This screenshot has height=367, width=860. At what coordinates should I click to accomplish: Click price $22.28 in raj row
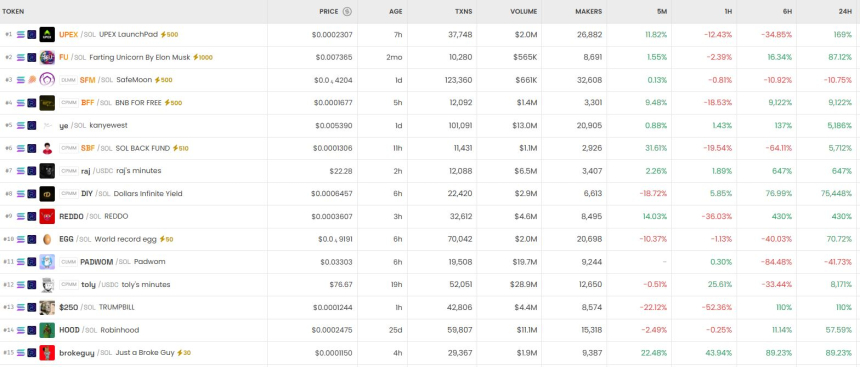point(341,171)
